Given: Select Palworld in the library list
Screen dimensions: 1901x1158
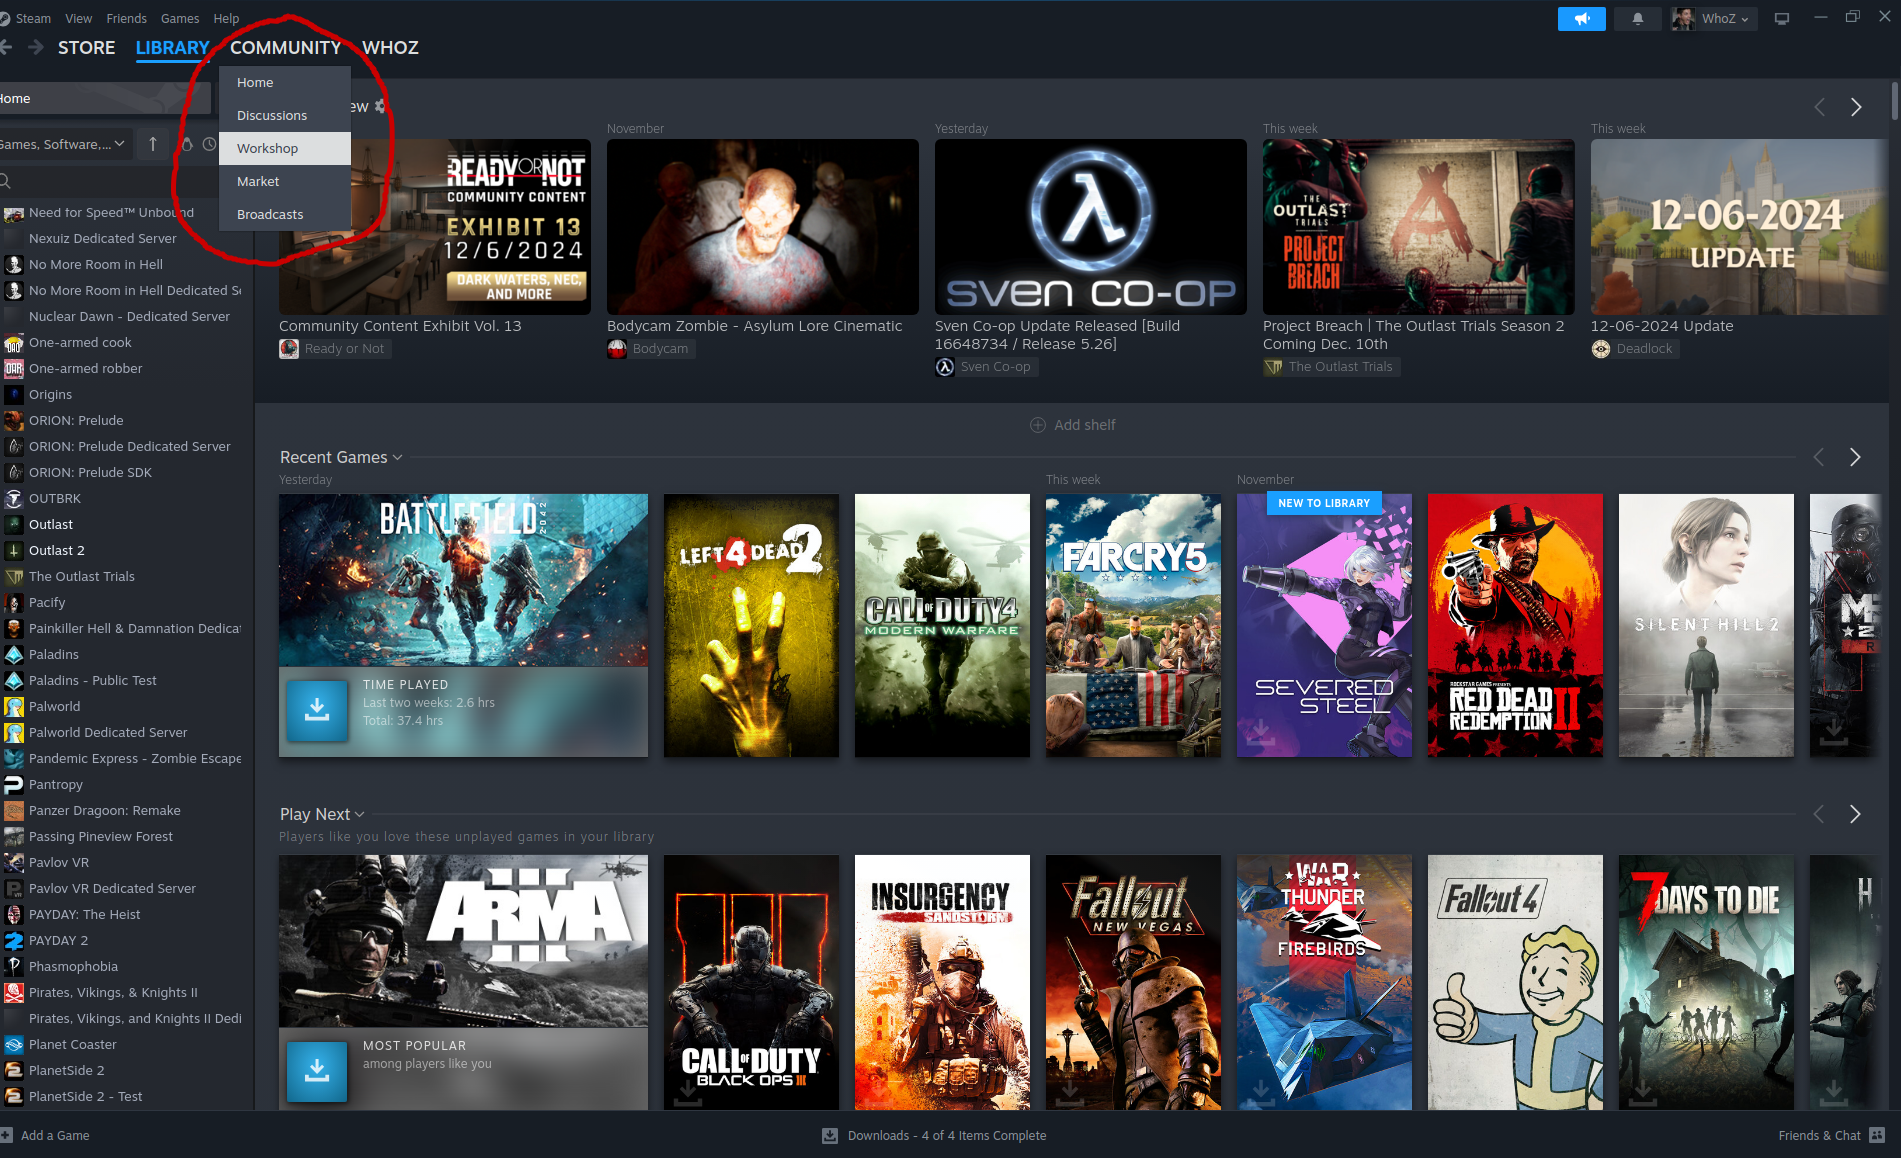Looking at the screenshot, I should [123, 706].
